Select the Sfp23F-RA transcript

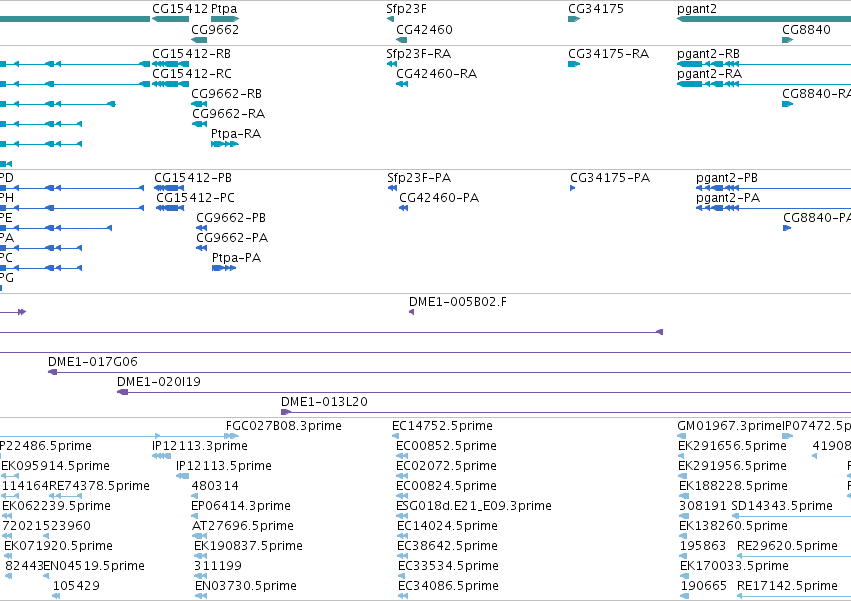[418, 54]
